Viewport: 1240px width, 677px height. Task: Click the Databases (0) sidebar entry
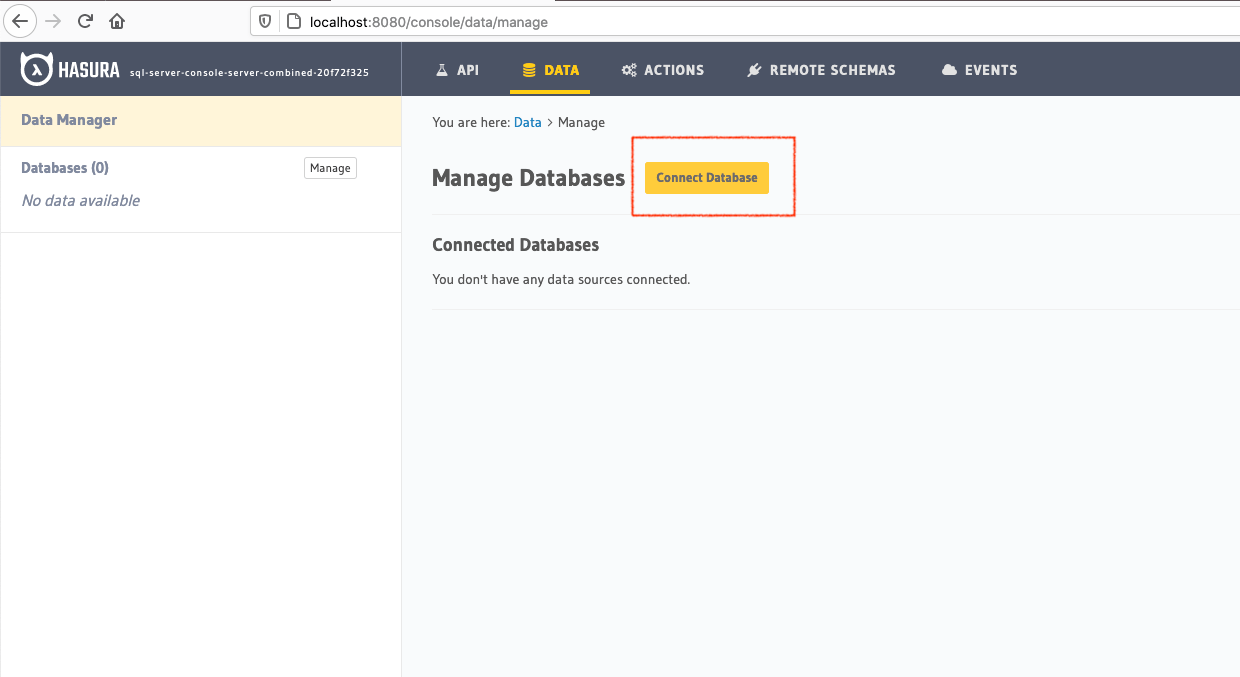[x=65, y=168]
